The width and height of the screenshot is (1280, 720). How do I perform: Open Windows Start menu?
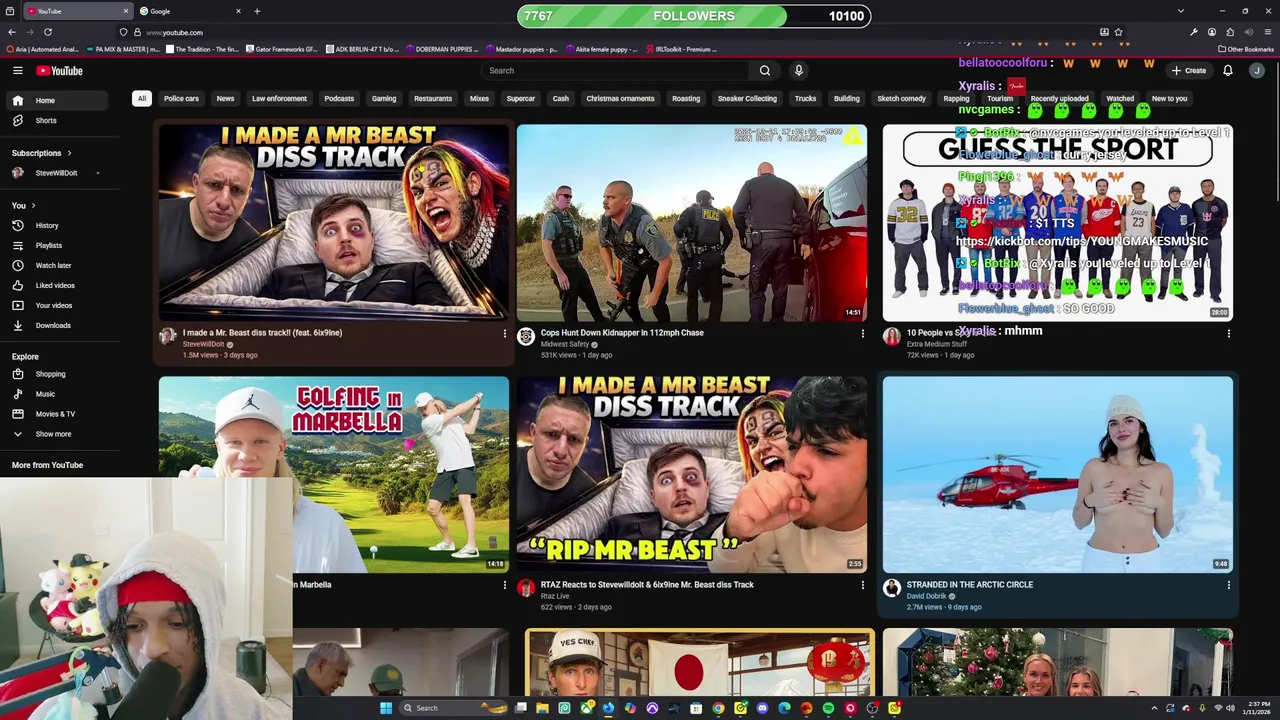point(385,708)
